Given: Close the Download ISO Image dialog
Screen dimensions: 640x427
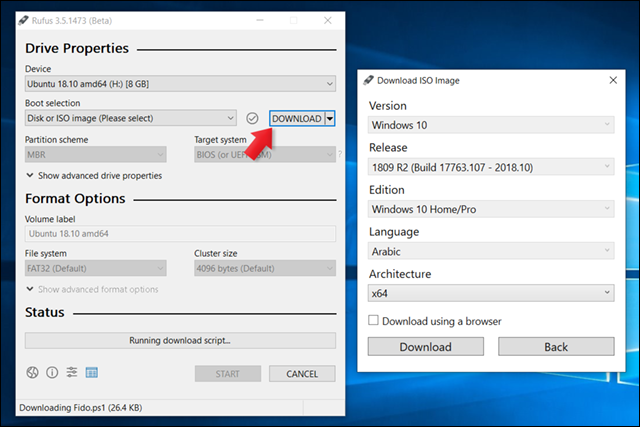Looking at the screenshot, I should click(613, 80).
